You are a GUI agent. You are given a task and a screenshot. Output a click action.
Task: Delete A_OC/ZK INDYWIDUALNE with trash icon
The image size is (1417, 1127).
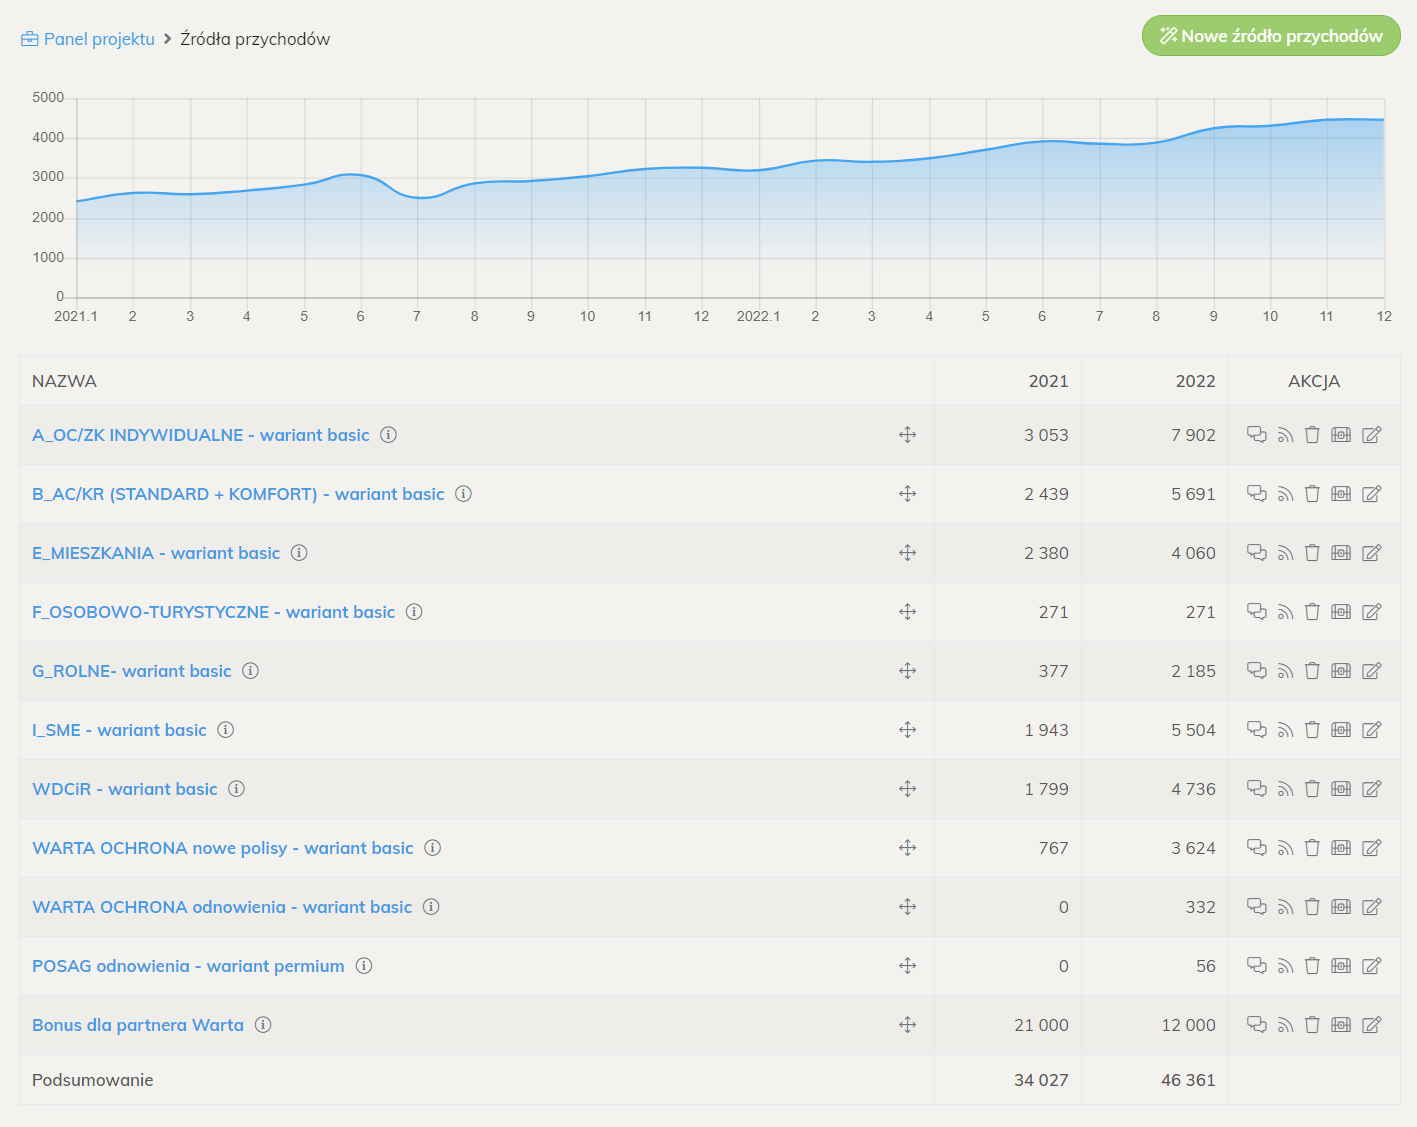pos(1312,435)
